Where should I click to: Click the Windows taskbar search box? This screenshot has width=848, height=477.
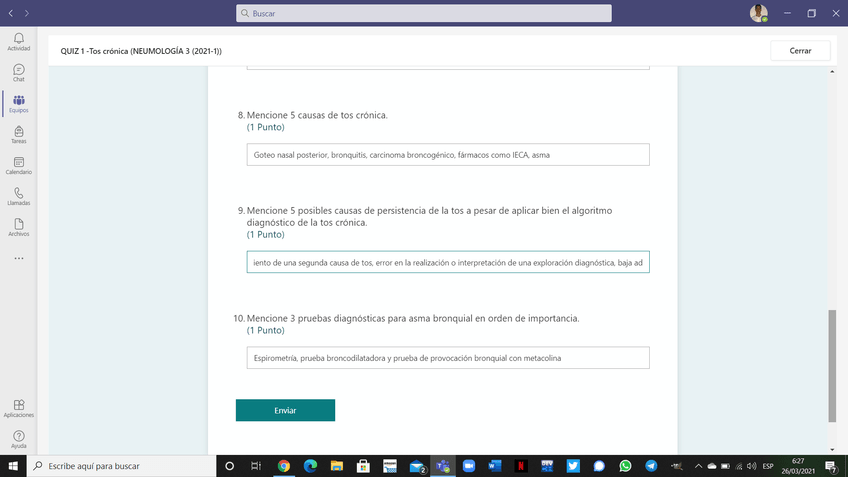coord(121,466)
